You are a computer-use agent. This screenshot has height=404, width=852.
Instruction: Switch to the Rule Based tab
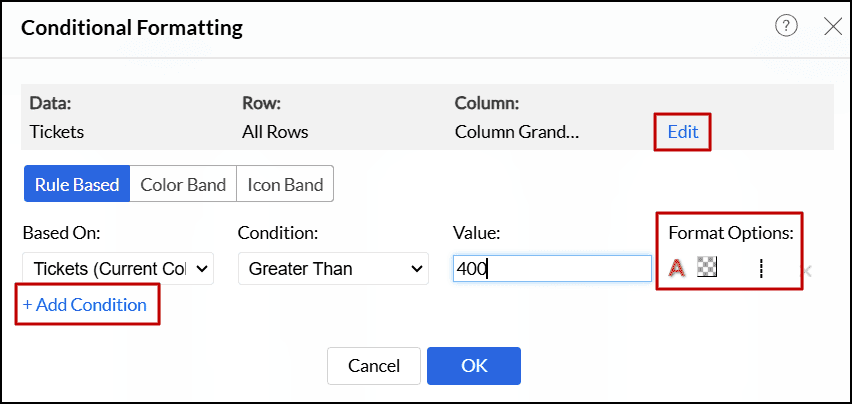(76, 184)
